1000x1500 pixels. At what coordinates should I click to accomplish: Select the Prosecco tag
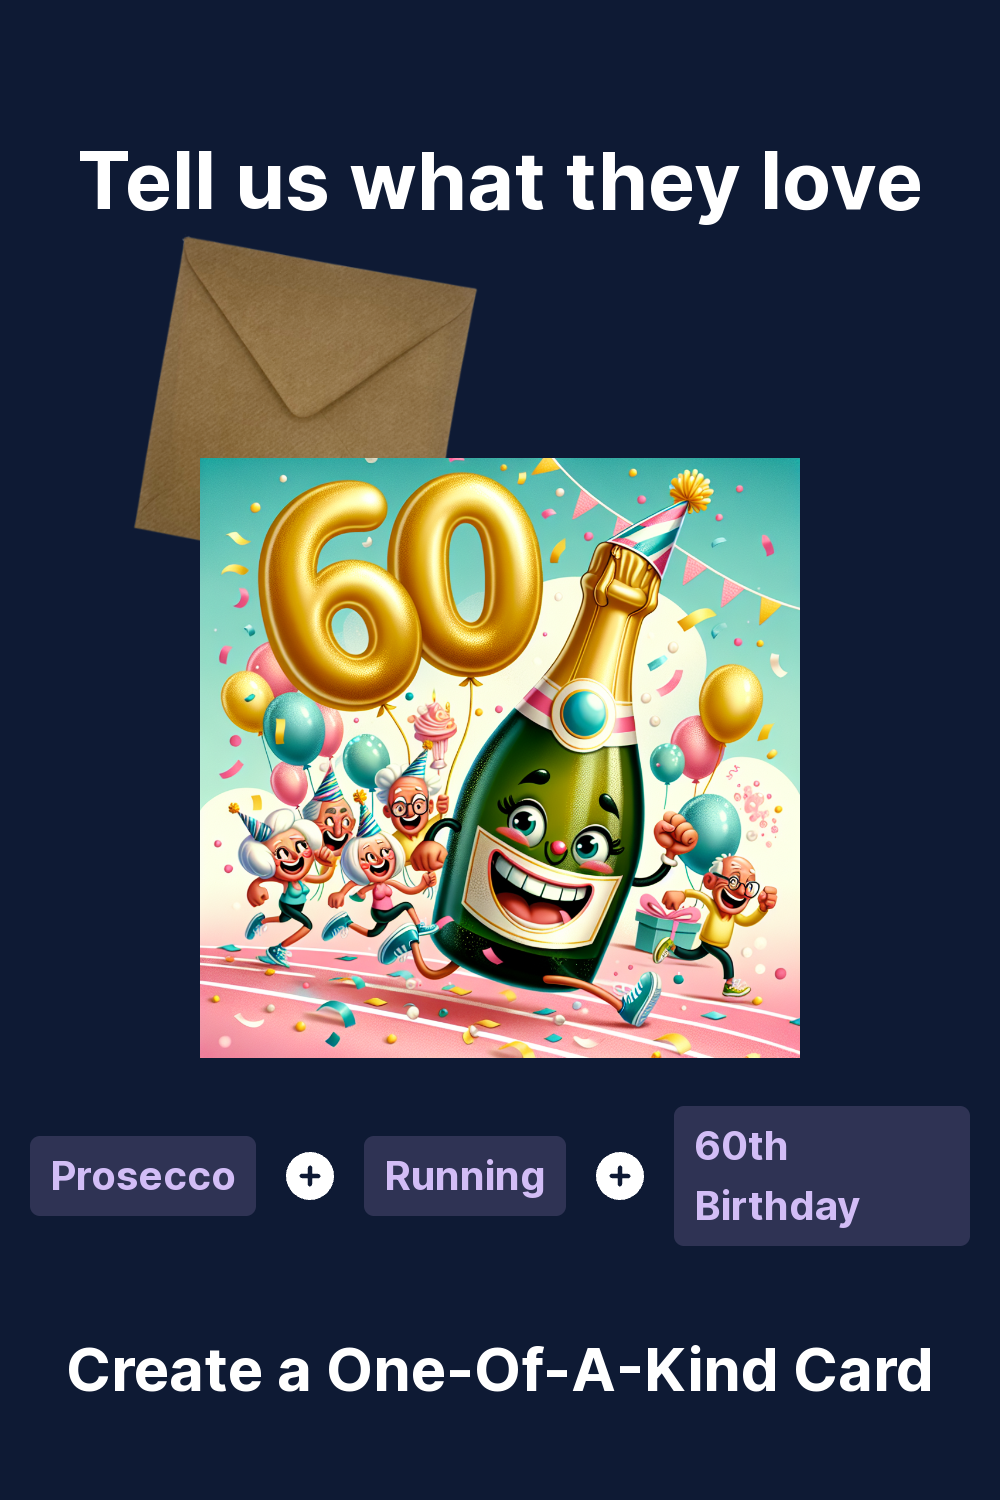(143, 1176)
